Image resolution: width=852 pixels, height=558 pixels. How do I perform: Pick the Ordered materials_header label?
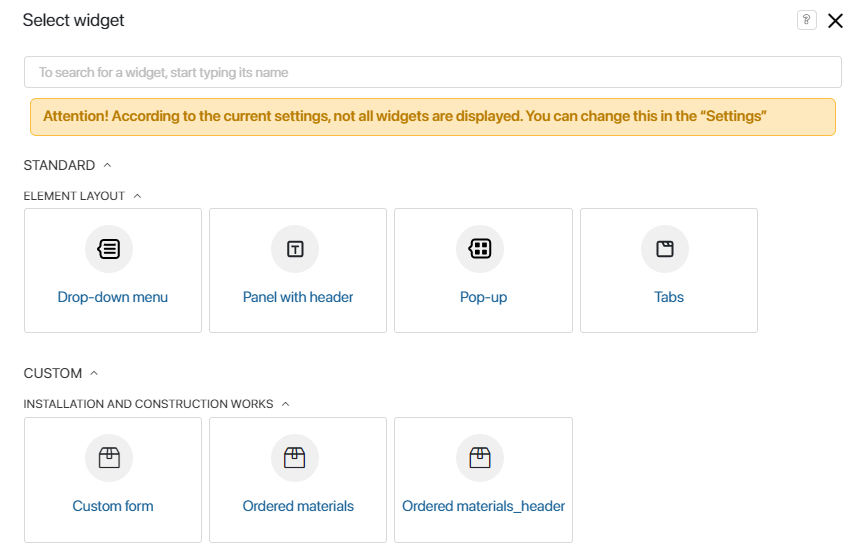(483, 506)
